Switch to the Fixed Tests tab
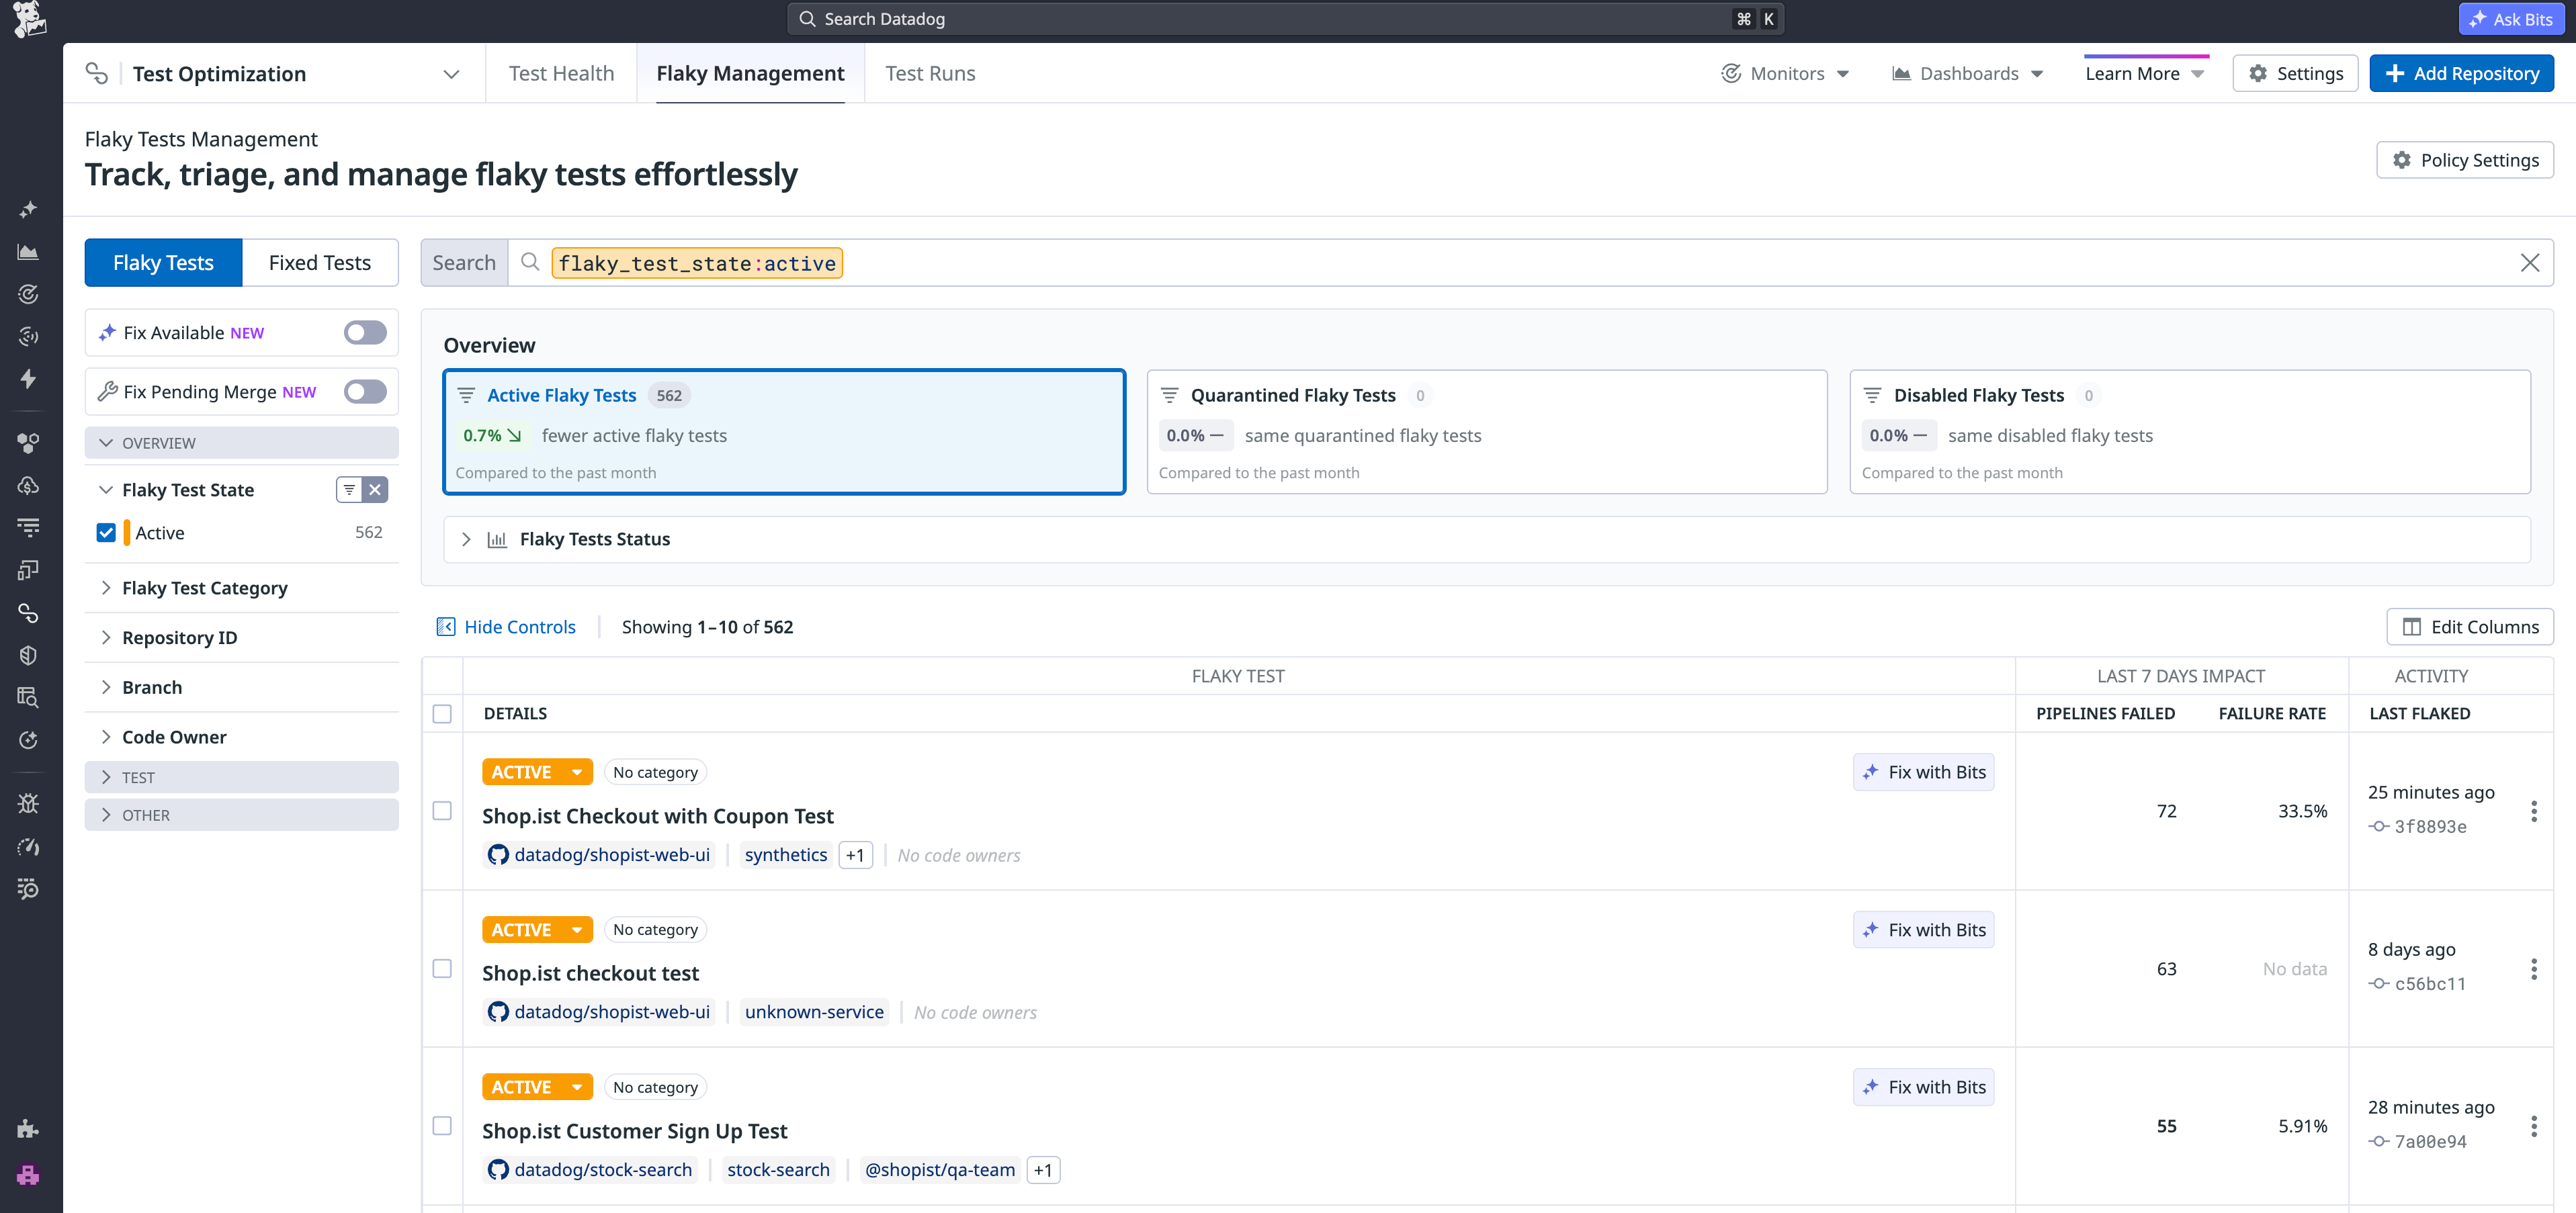 pos(319,262)
